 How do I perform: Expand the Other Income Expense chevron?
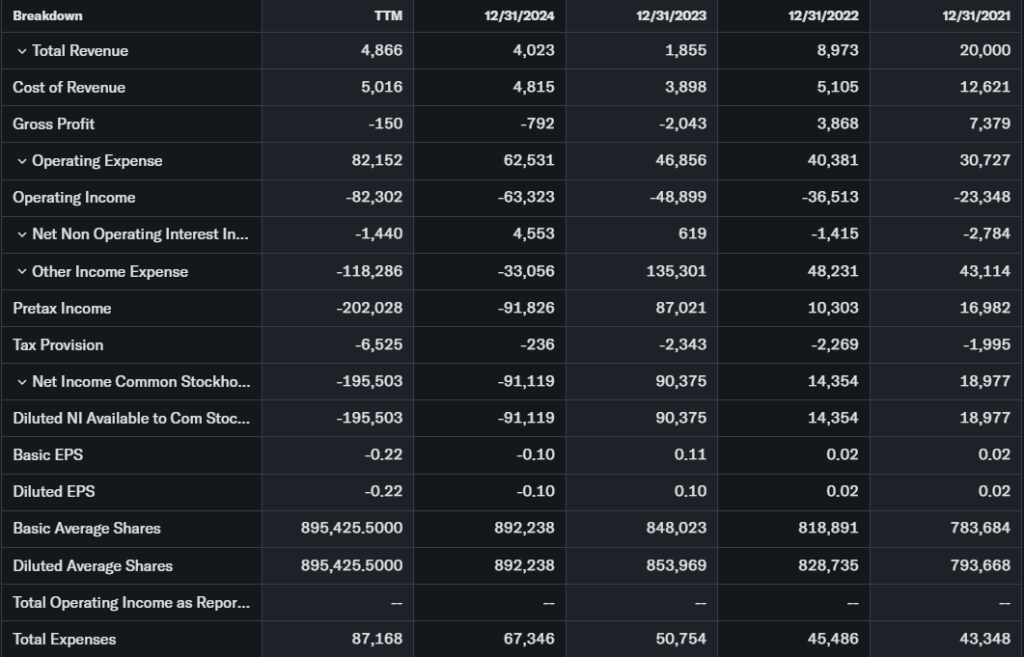click(x=22, y=272)
